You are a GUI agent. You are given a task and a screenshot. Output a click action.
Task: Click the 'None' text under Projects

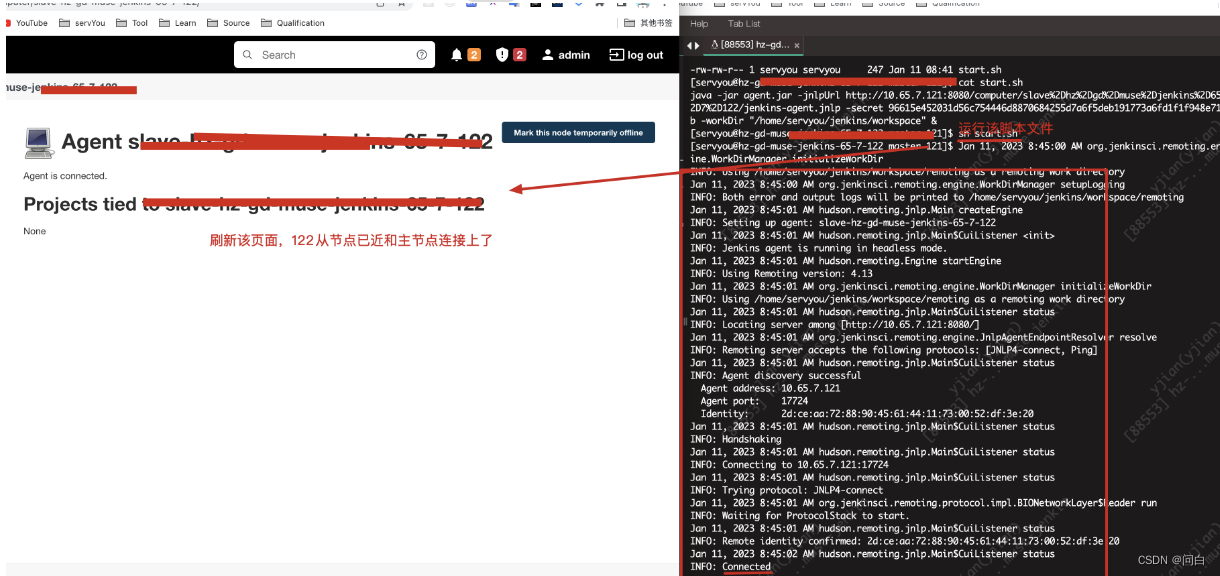[x=35, y=231]
